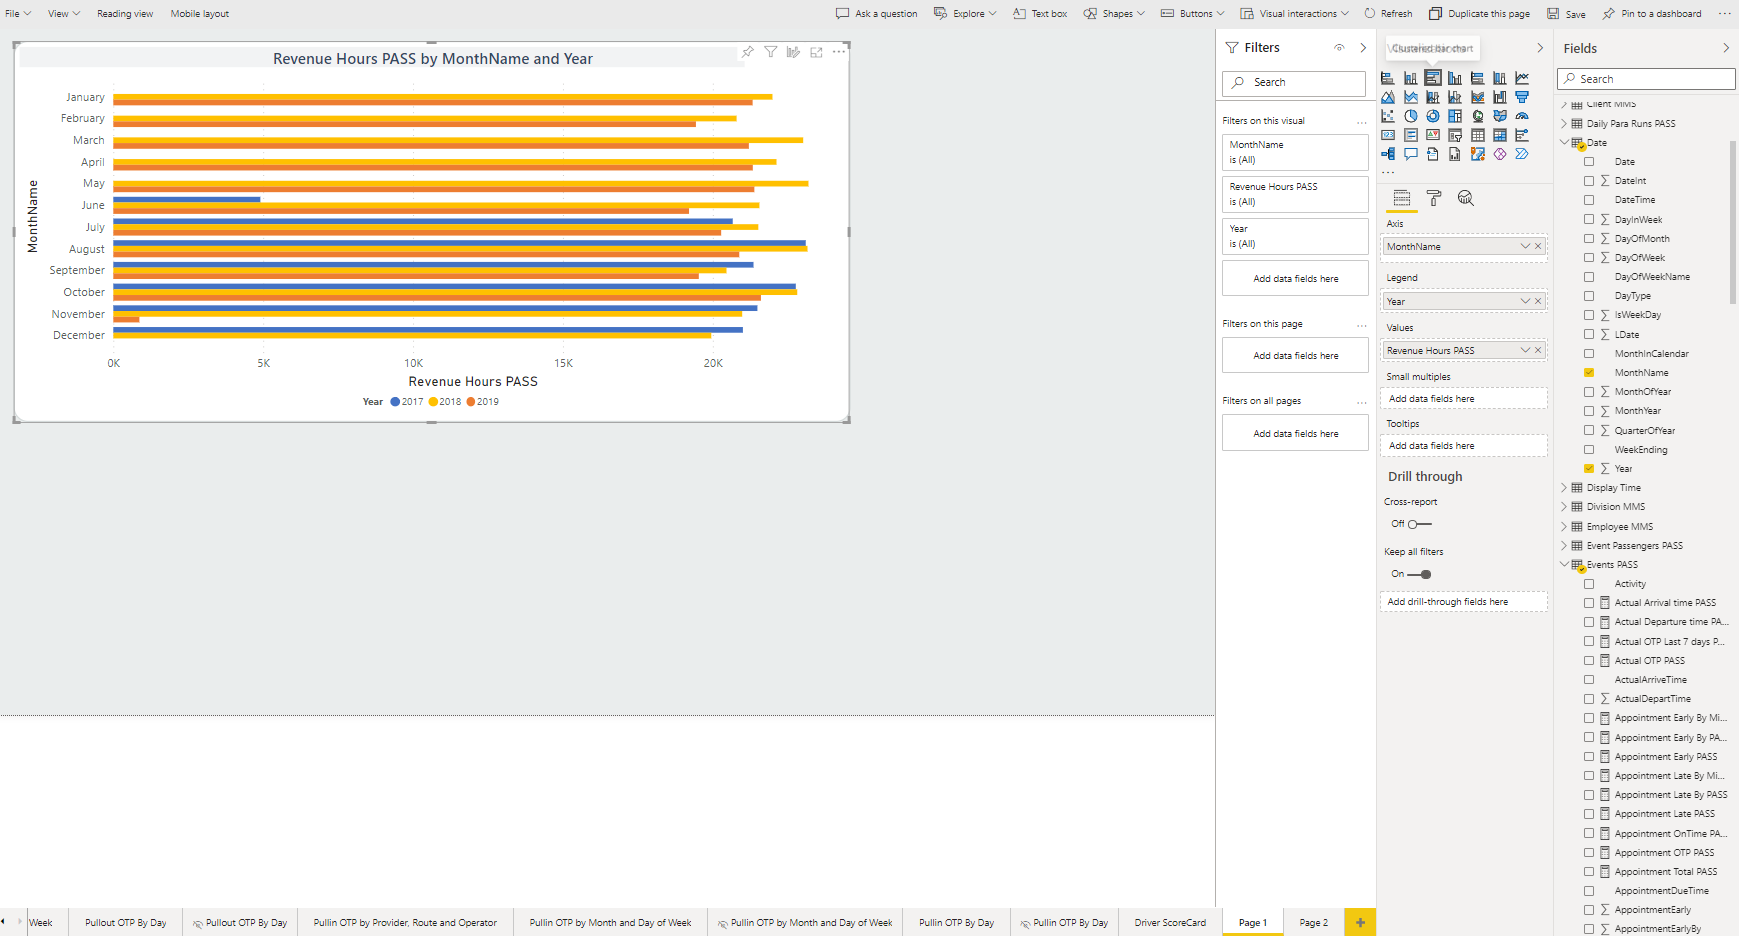1739x936 pixels.
Task: Open the Analytics magnifying glass pane
Action: (1466, 198)
